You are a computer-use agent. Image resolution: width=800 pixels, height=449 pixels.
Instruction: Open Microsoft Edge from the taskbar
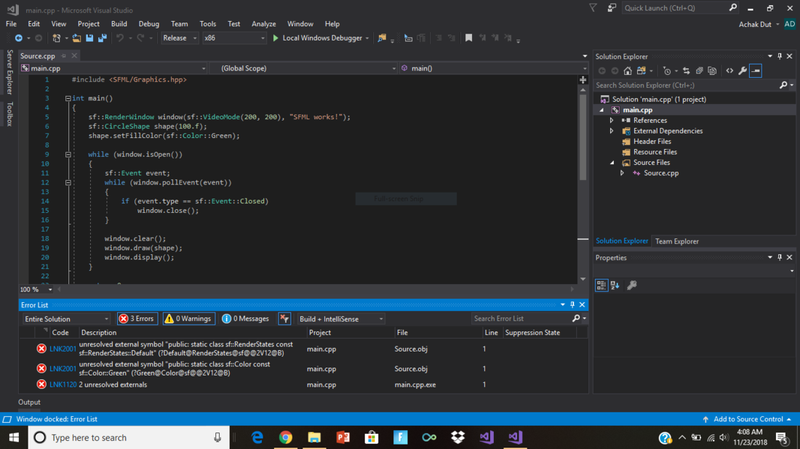point(257,437)
